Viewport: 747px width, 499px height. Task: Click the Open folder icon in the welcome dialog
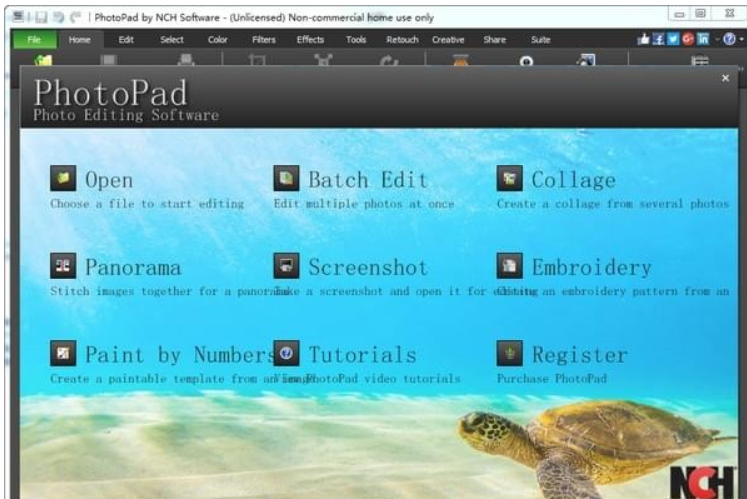[x=63, y=178]
